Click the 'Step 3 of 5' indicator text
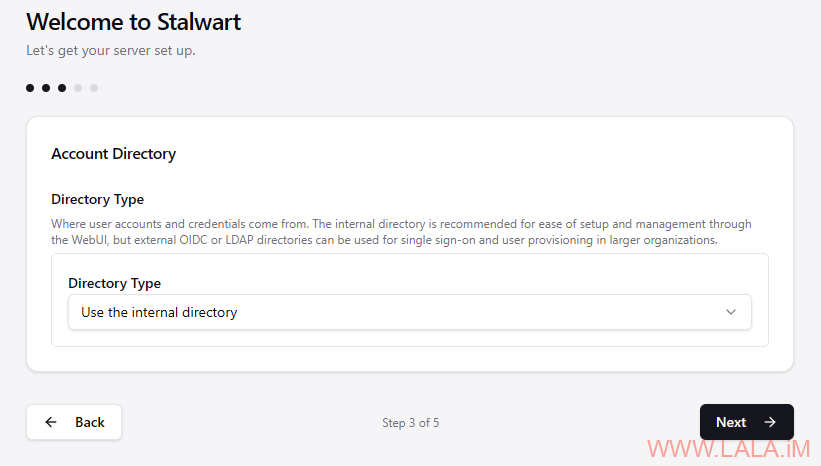 click(x=410, y=423)
